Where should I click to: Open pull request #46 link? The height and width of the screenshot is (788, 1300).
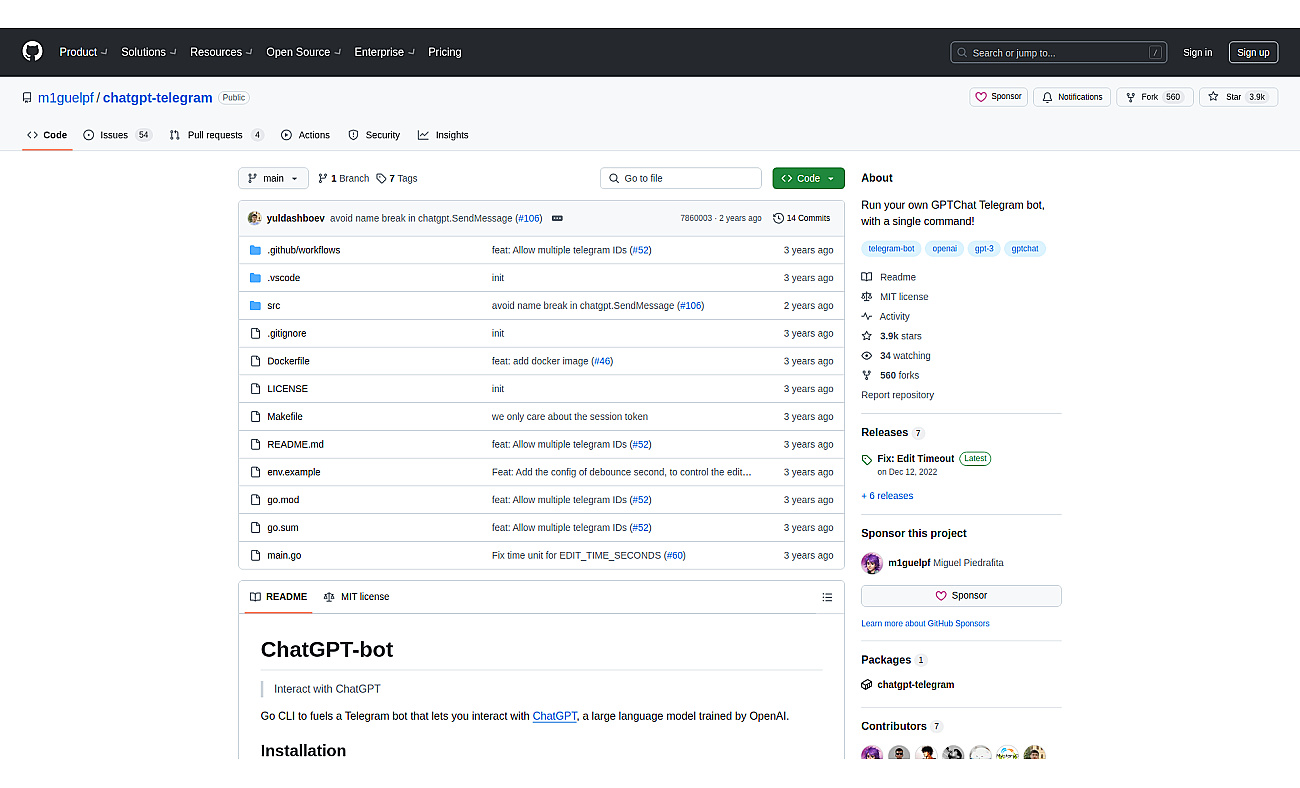coord(602,361)
